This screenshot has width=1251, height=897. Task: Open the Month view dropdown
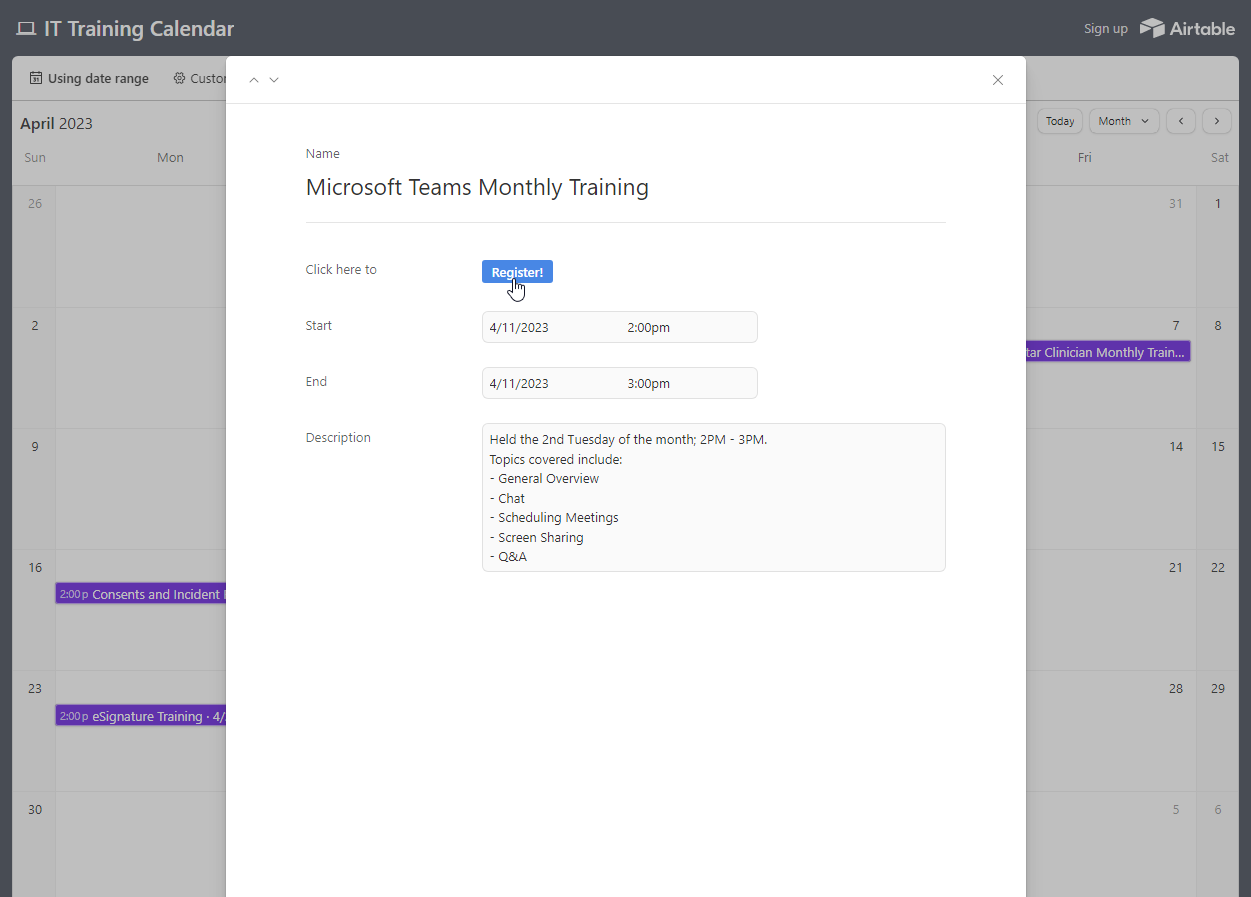point(1125,121)
